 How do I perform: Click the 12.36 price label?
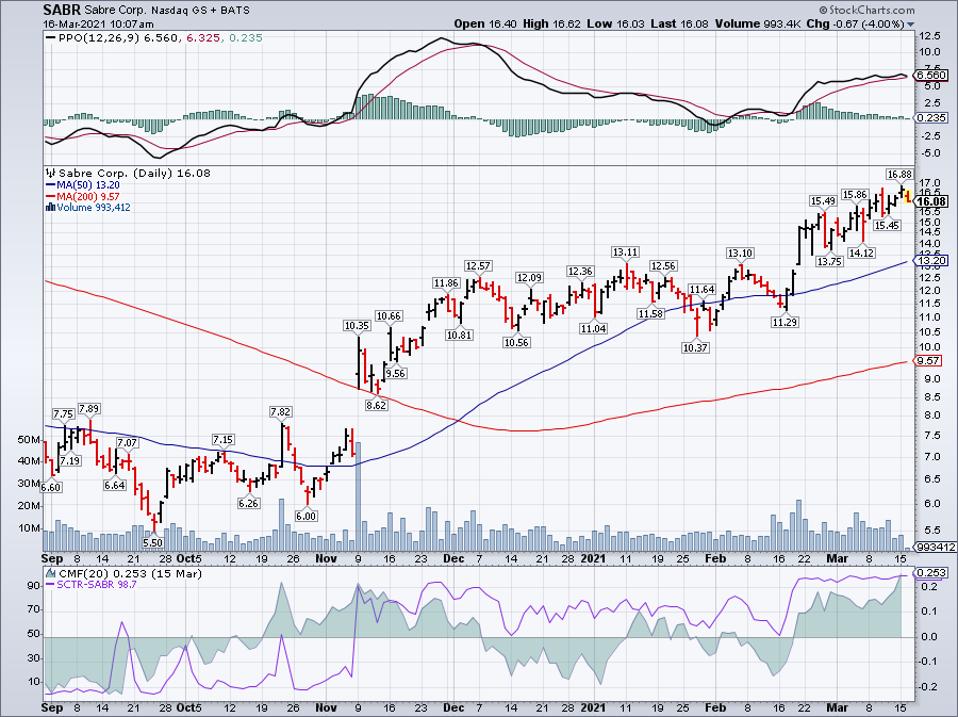click(x=580, y=271)
